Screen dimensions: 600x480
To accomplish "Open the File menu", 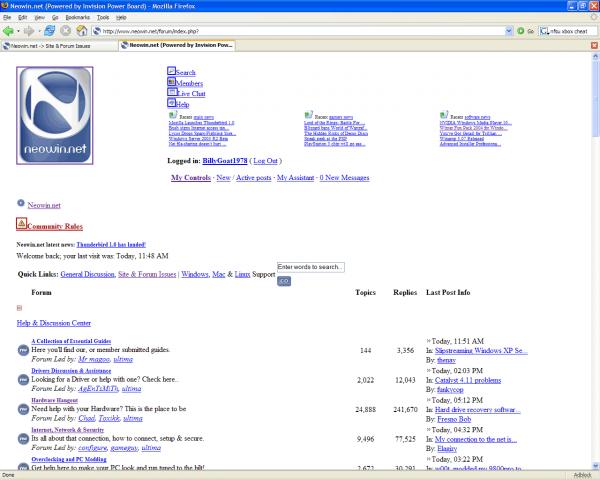I will tap(7, 17).
